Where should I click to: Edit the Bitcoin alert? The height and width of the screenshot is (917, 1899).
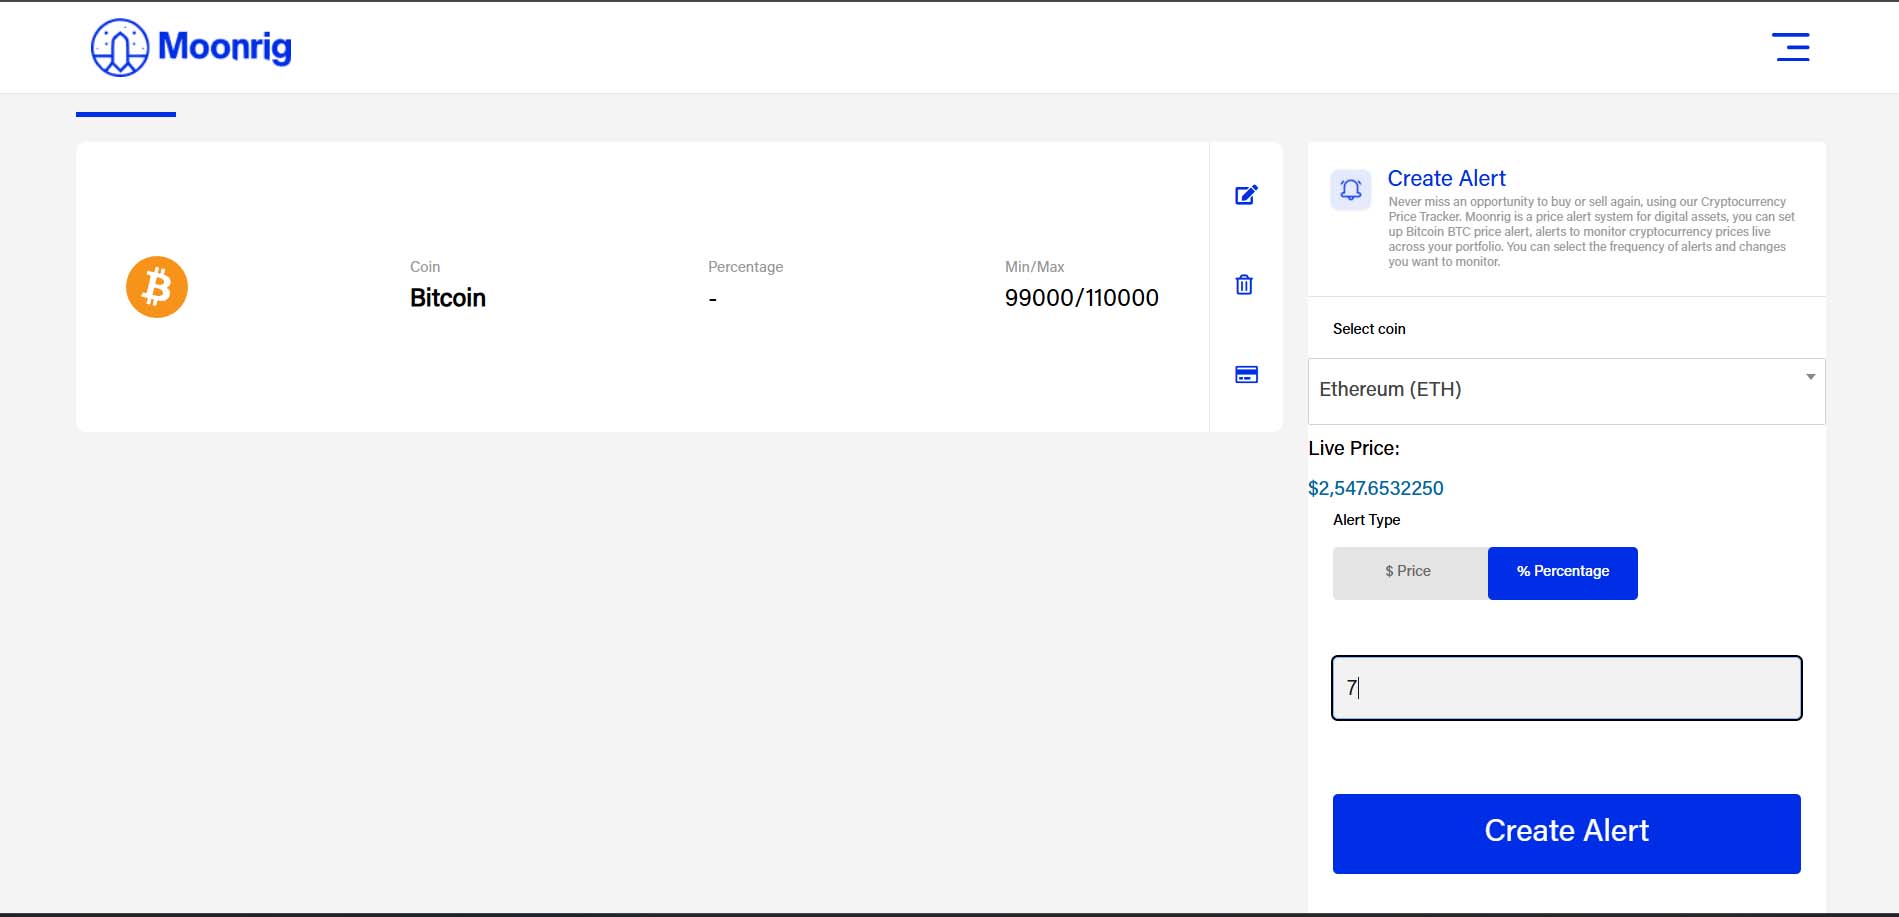coord(1246,195)
